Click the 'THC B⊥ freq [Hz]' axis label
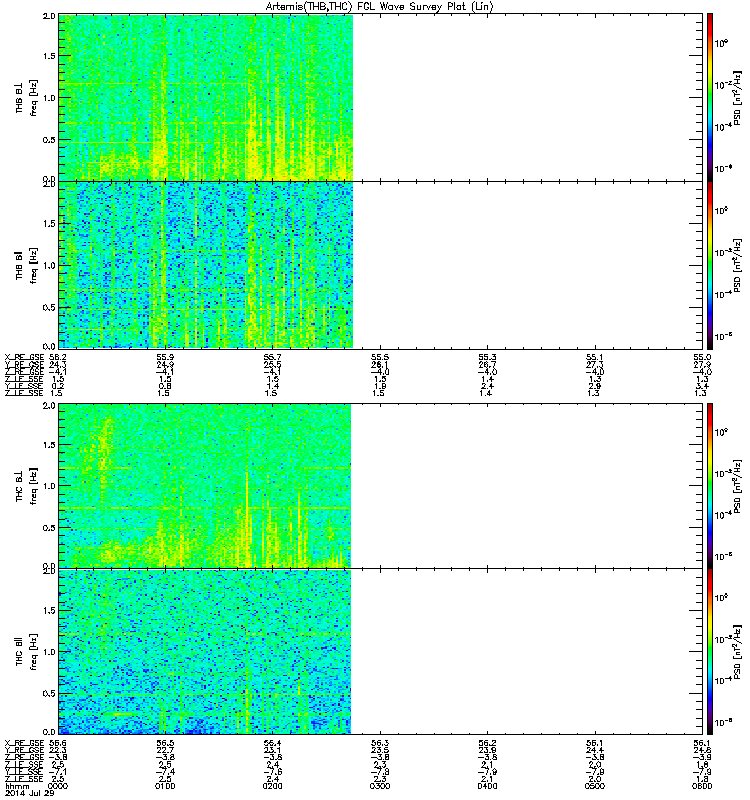750x800 pixels. pyautogui.click(x=26, y=486)
